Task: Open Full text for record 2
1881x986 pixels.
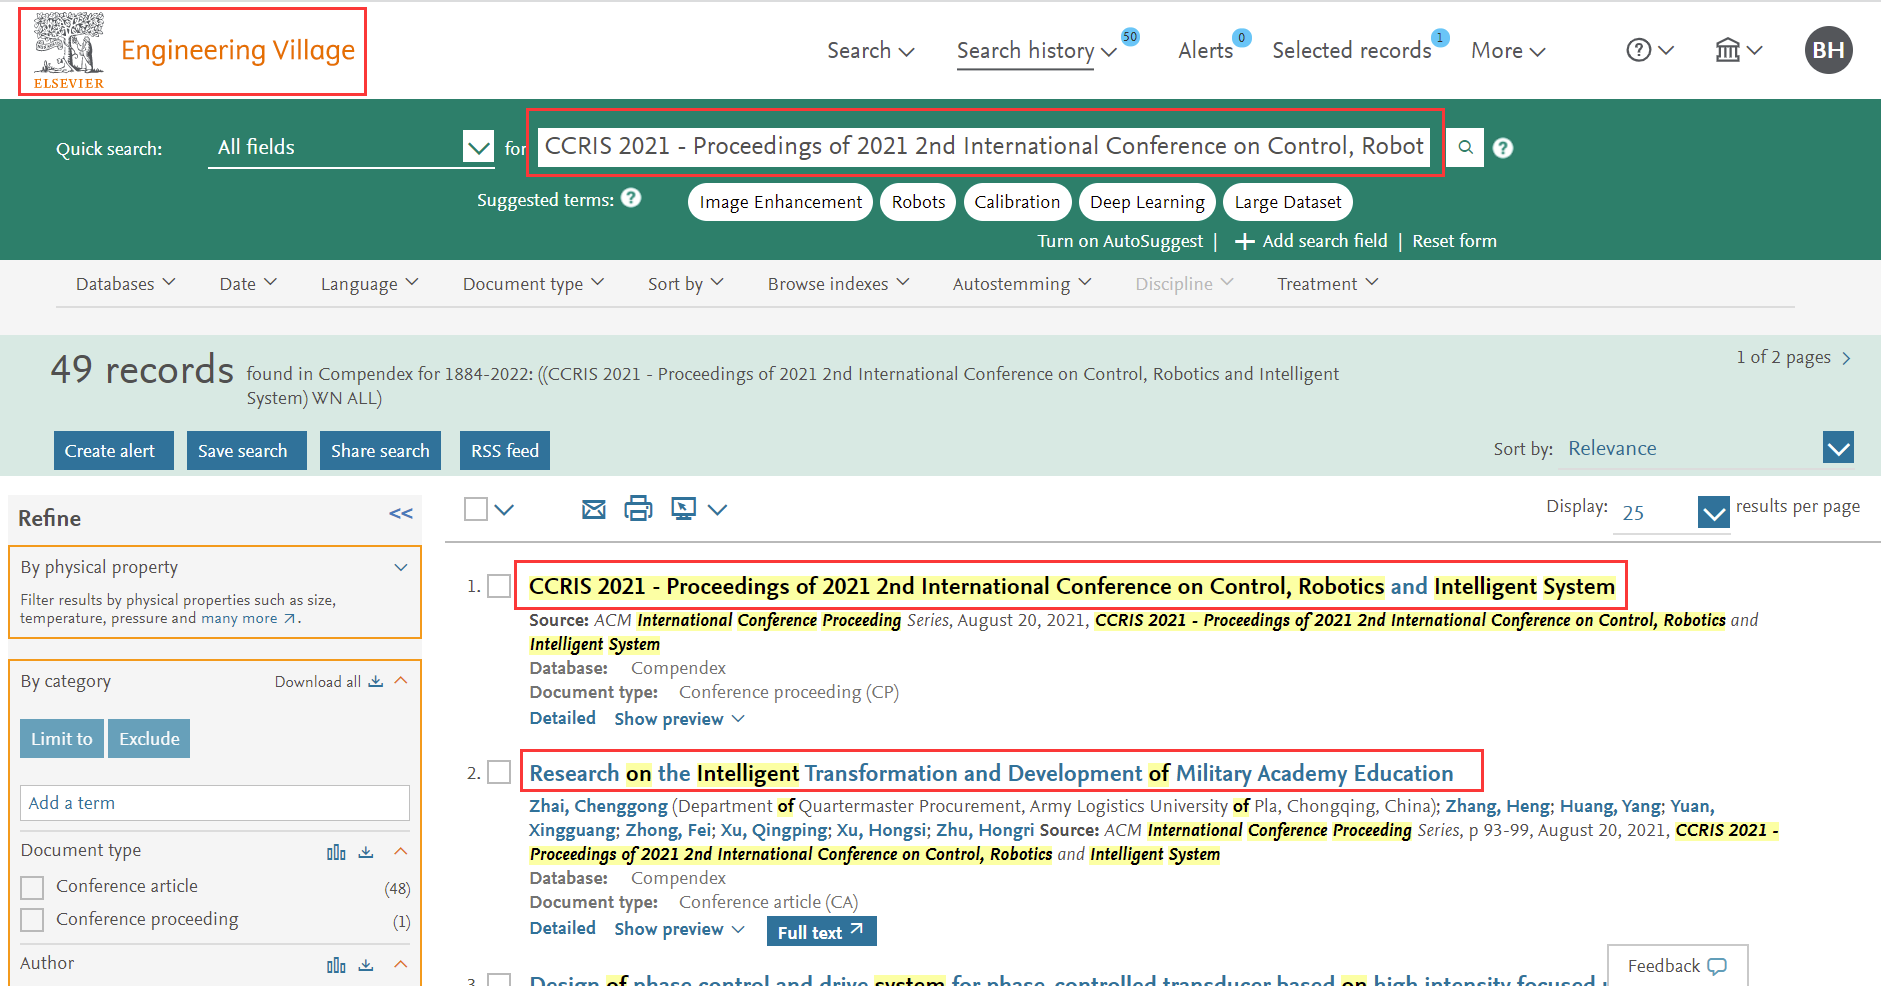Action: coord(821,931)
